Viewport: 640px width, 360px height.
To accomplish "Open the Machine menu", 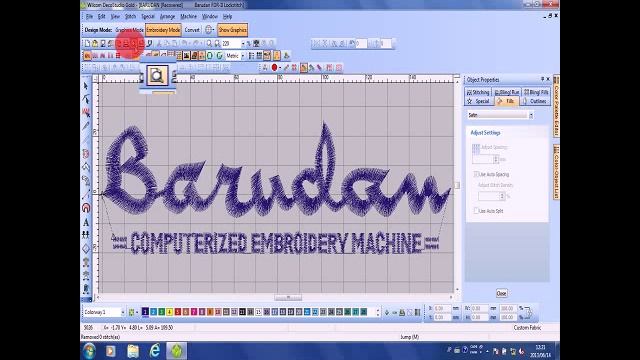I will [189, 17].
